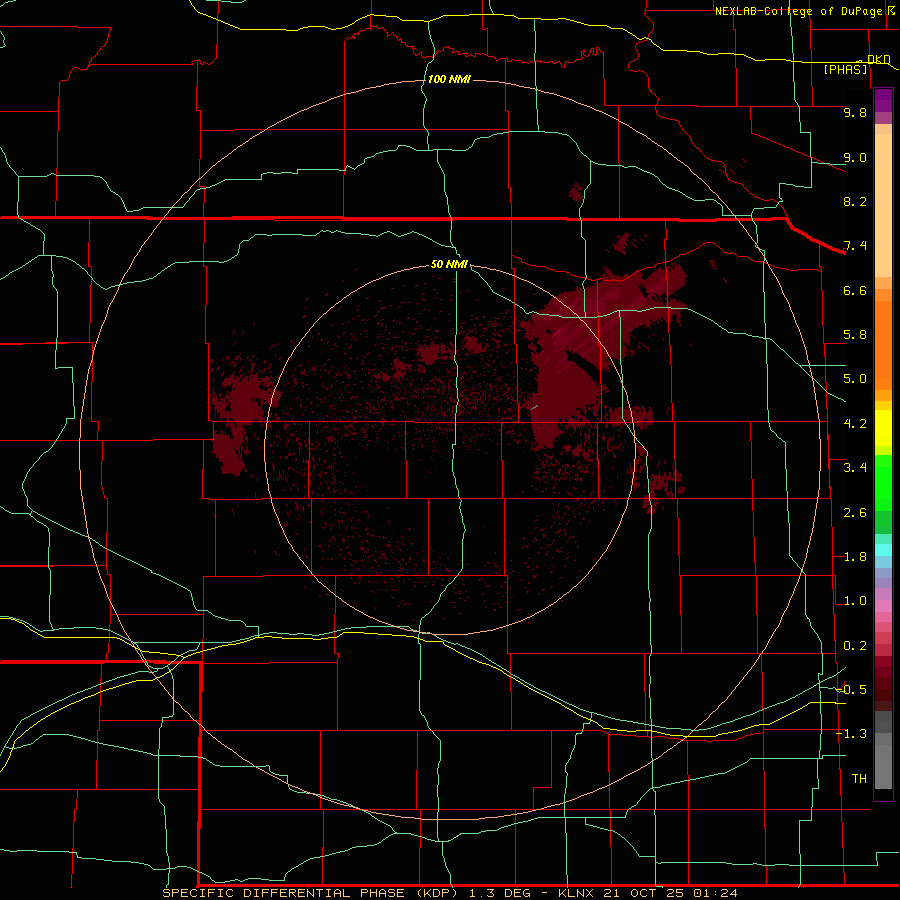
Task: Click the DKD station label
Action: point(878,59)
